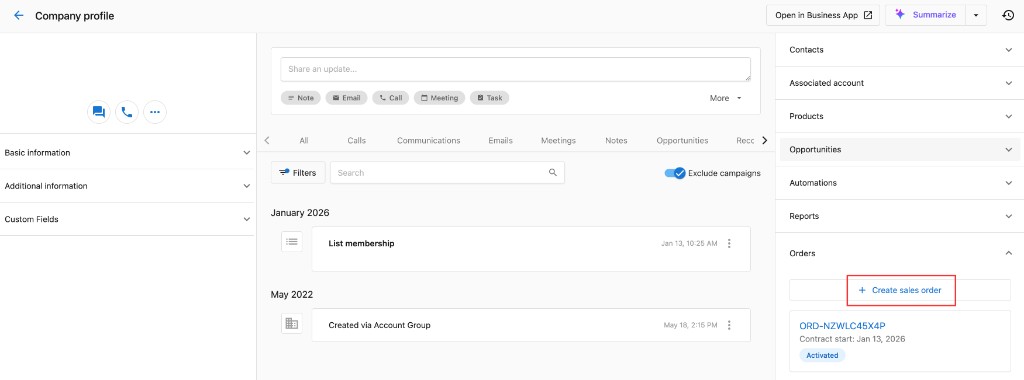This screenshot has height=380, width=1024.
Task: Switch to the All tab
Action: point(304,140)
